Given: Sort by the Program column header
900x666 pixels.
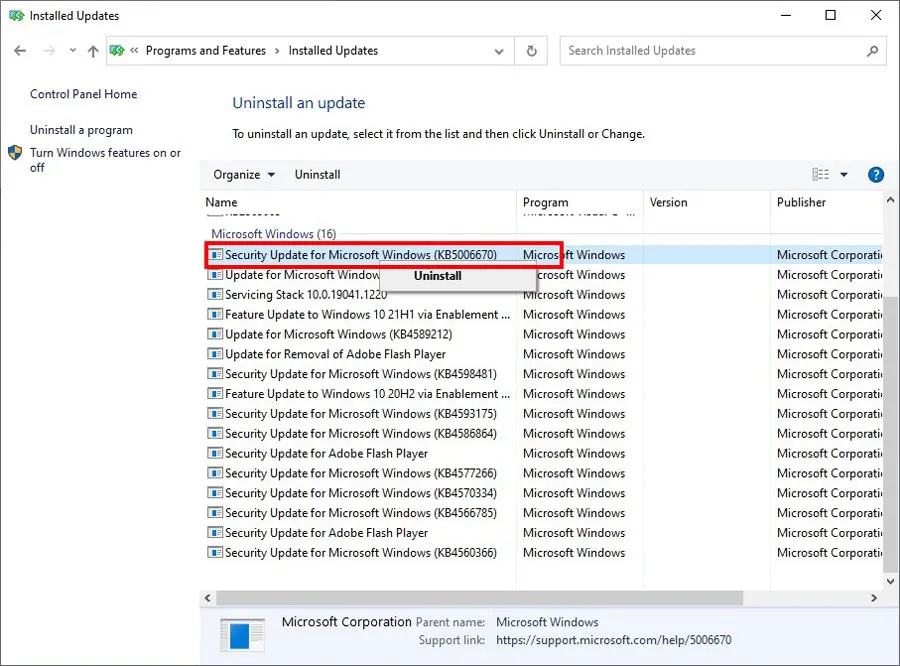Looking at the screenshot, I should [x=580, y=202].
